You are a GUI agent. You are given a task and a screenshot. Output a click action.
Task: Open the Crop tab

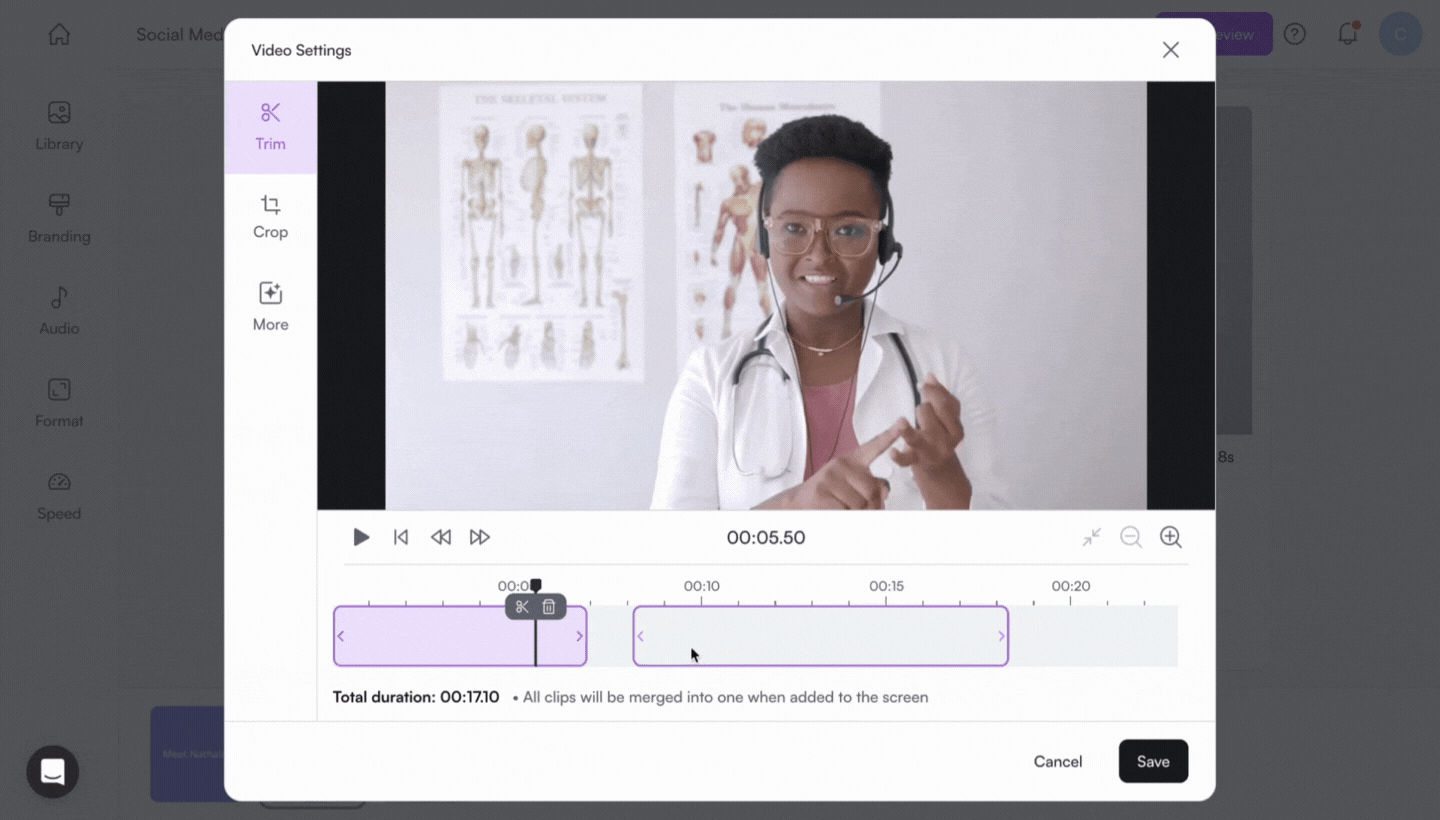(270, 217)
